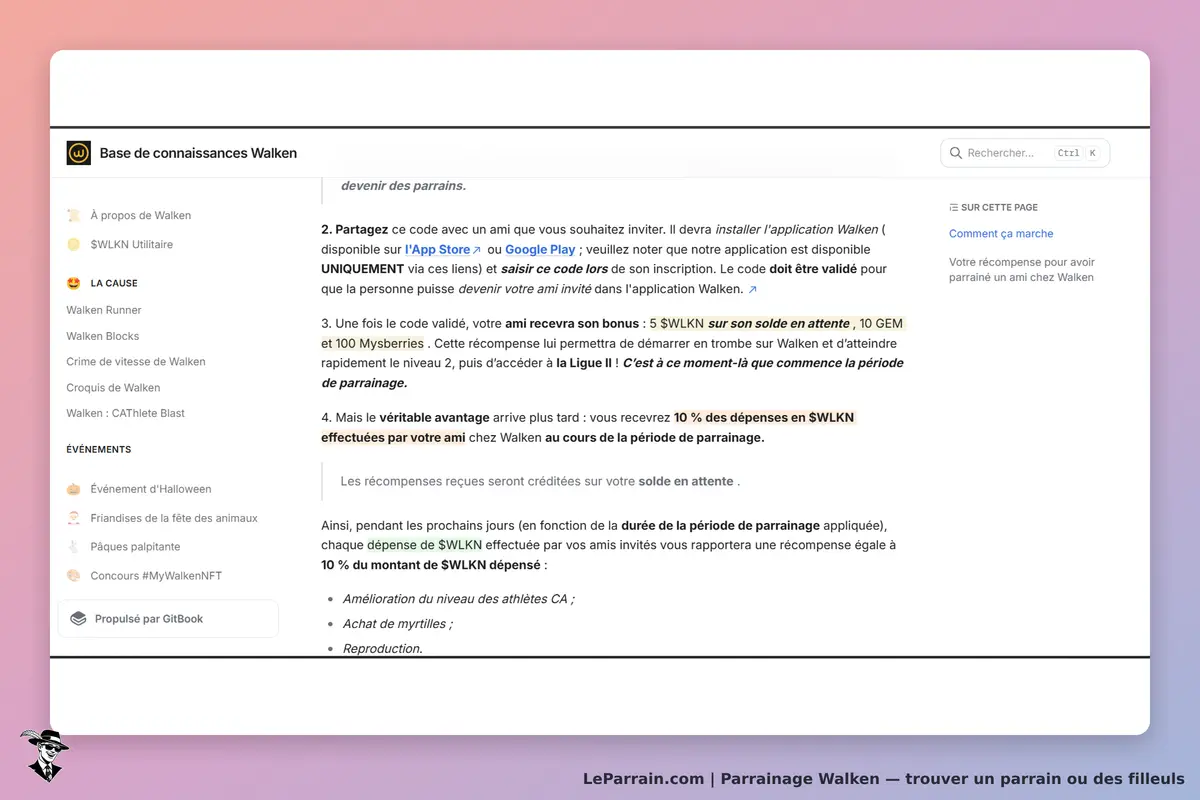Open Croquis de Walken page
The width and height of the screenshot is (1200, 800).
click(x=113, y=388)
